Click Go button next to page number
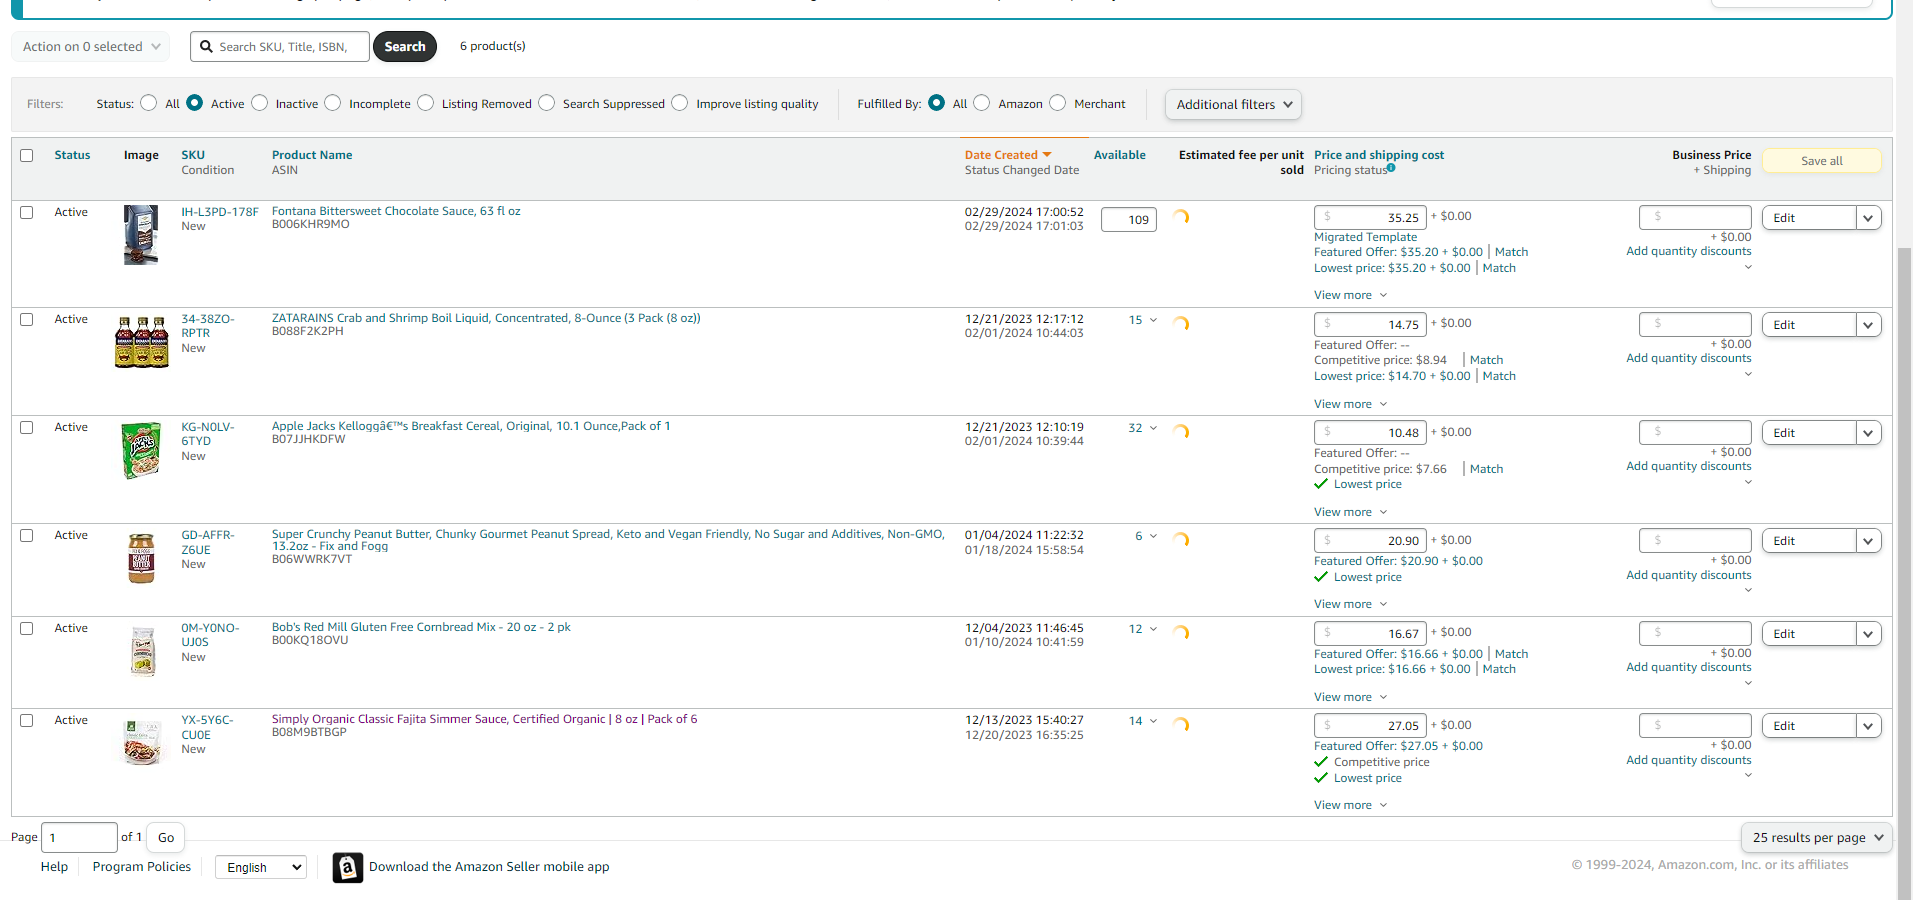 [166, 838]
